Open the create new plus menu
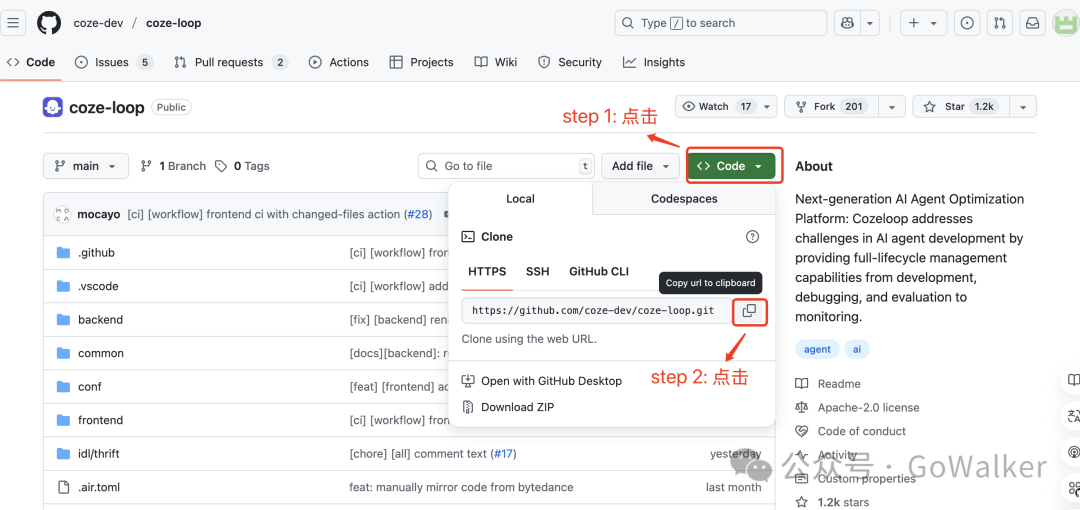 click(922, 23)
